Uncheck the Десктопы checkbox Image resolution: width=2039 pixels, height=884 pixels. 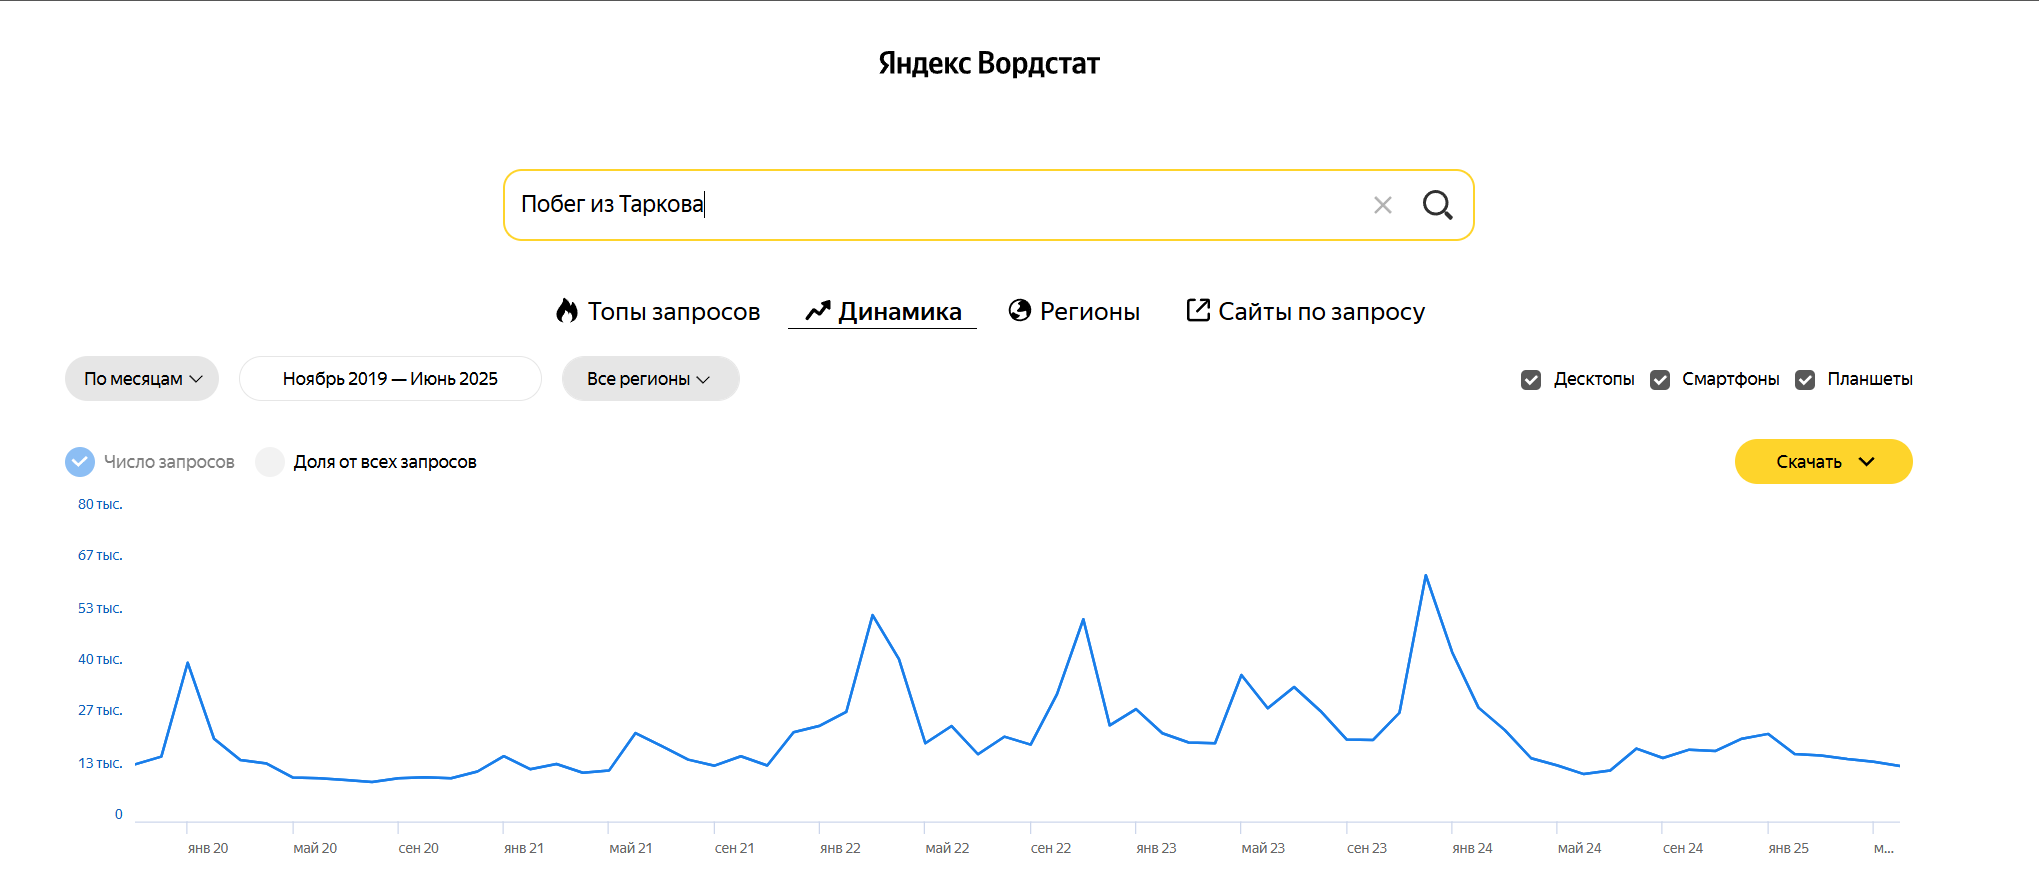pos(1531,380)
